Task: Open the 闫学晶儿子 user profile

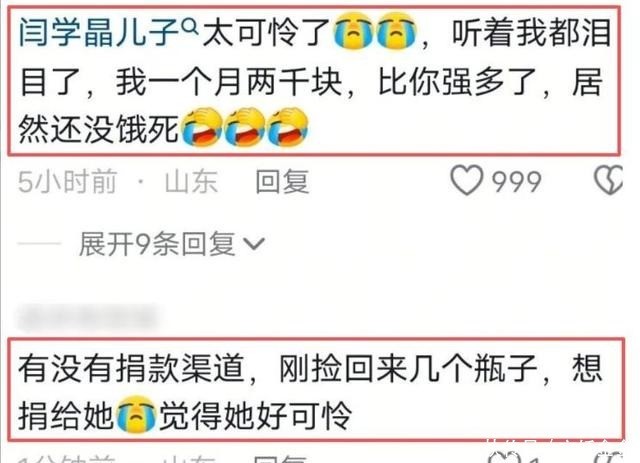Action: (99, 33)
